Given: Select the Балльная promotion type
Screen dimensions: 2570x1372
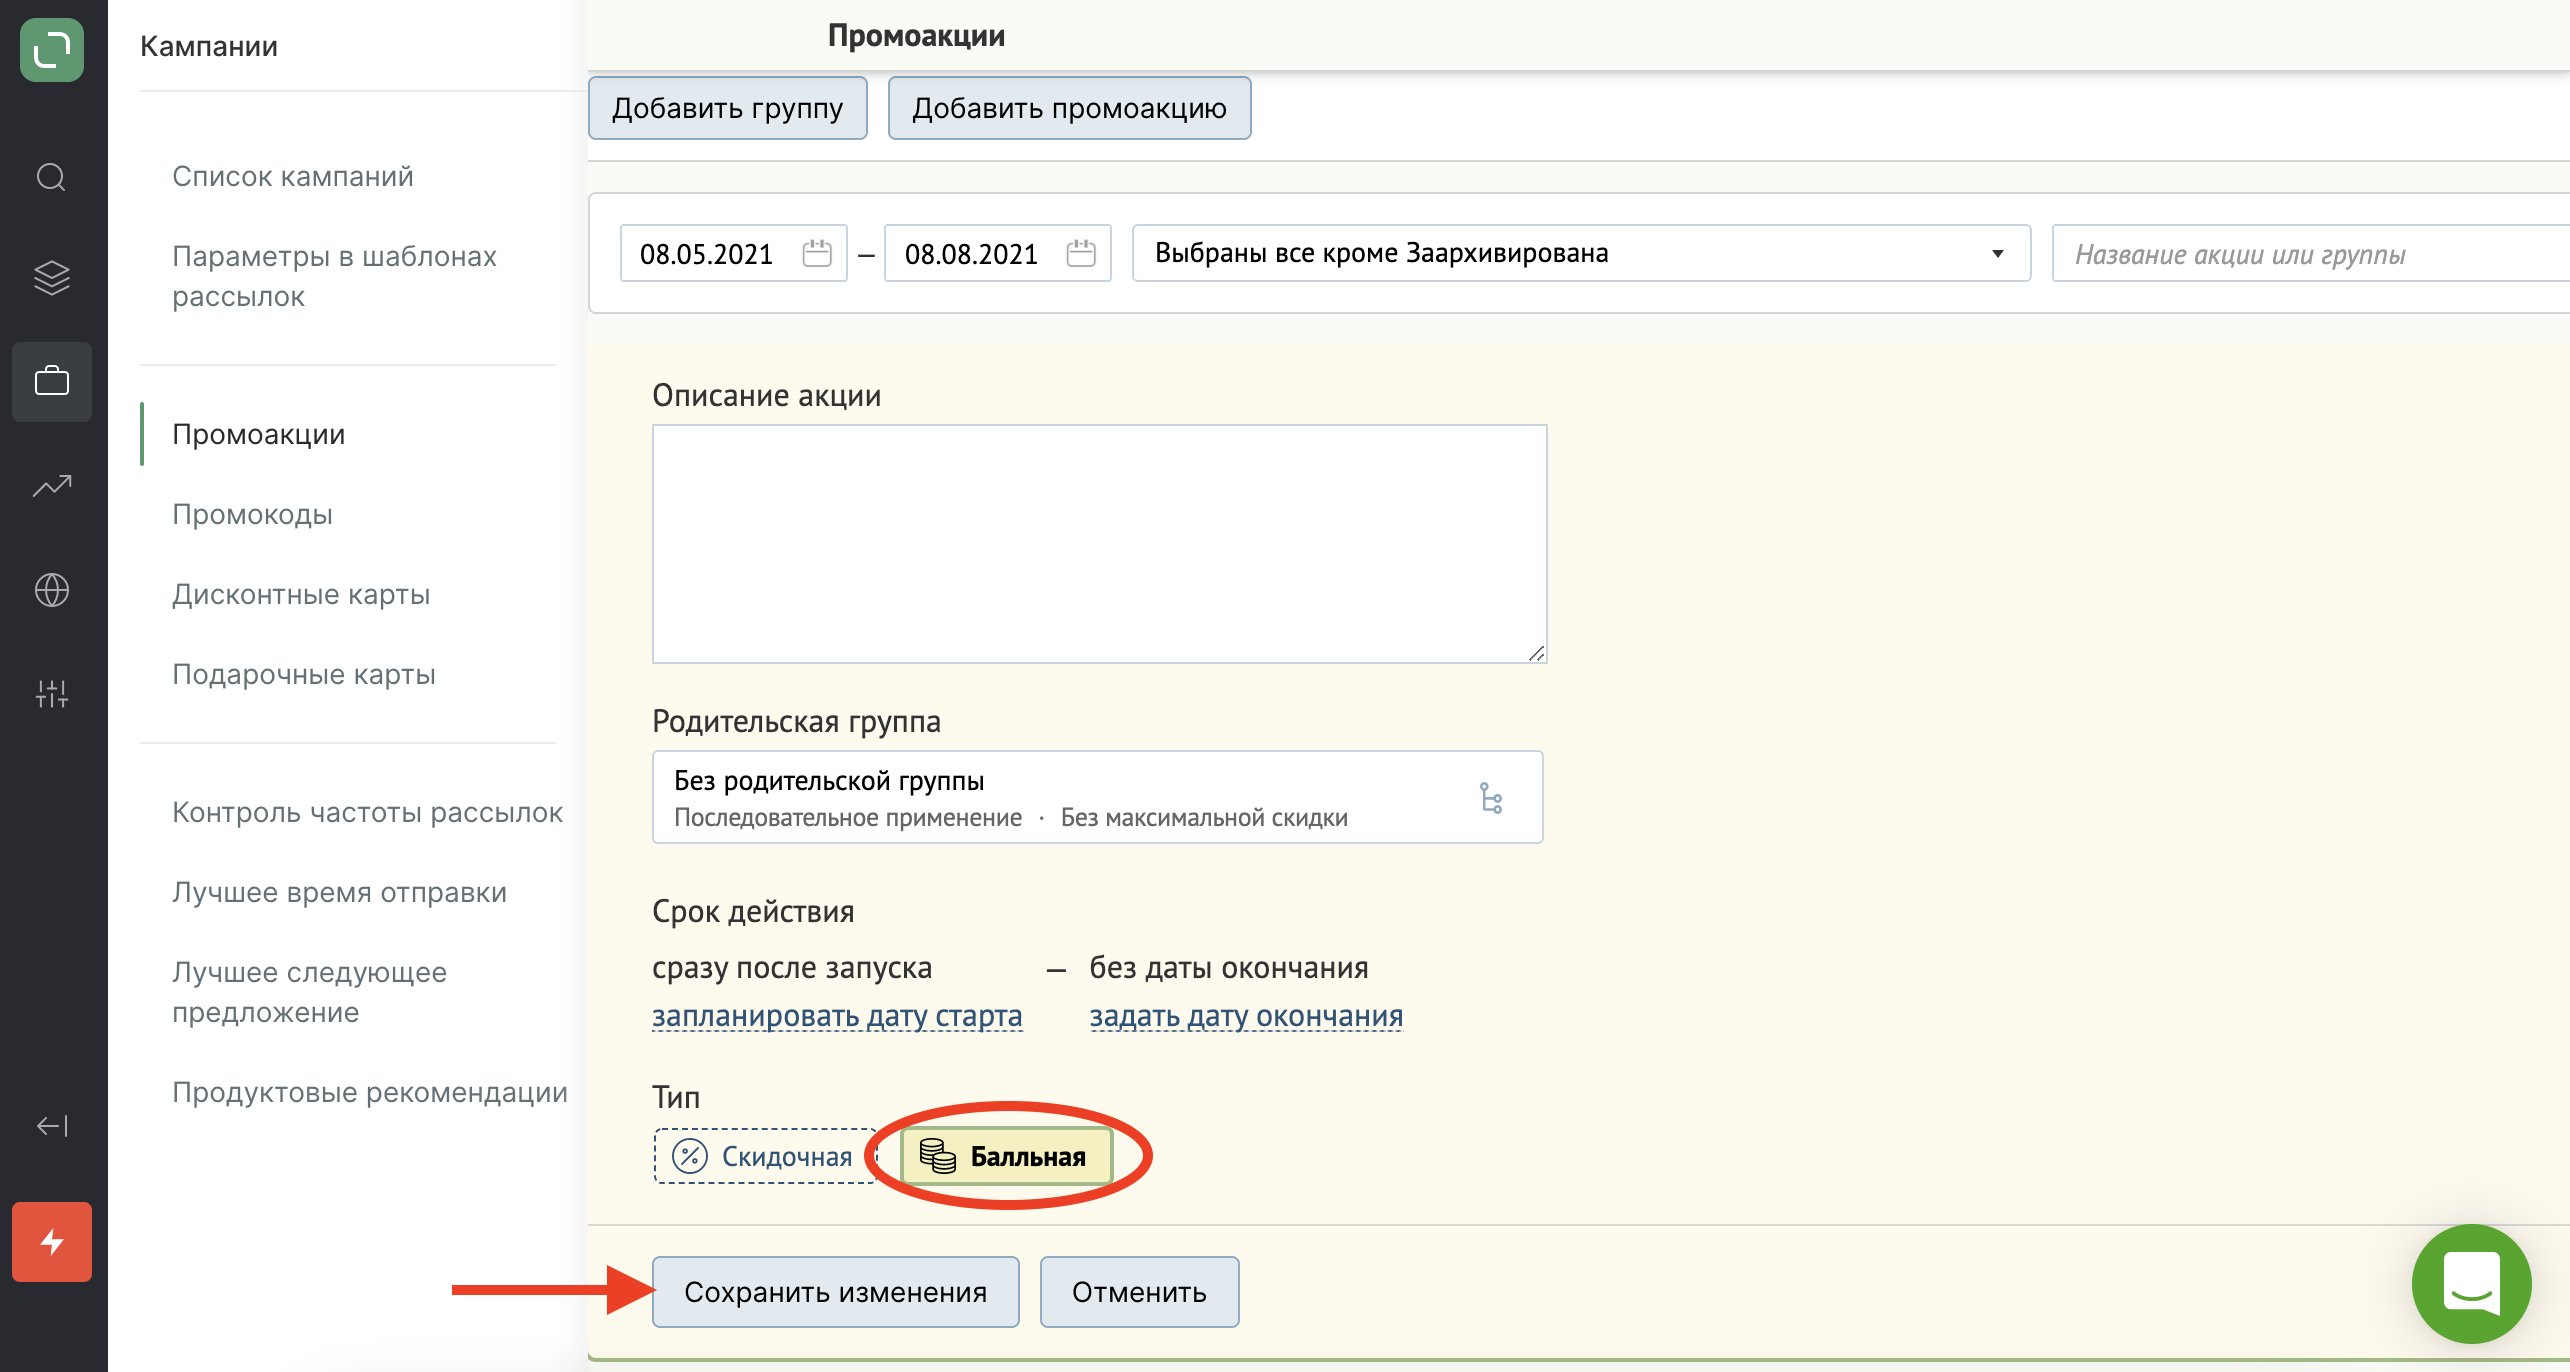Looking at the screenshot, I should 1006,1156.
